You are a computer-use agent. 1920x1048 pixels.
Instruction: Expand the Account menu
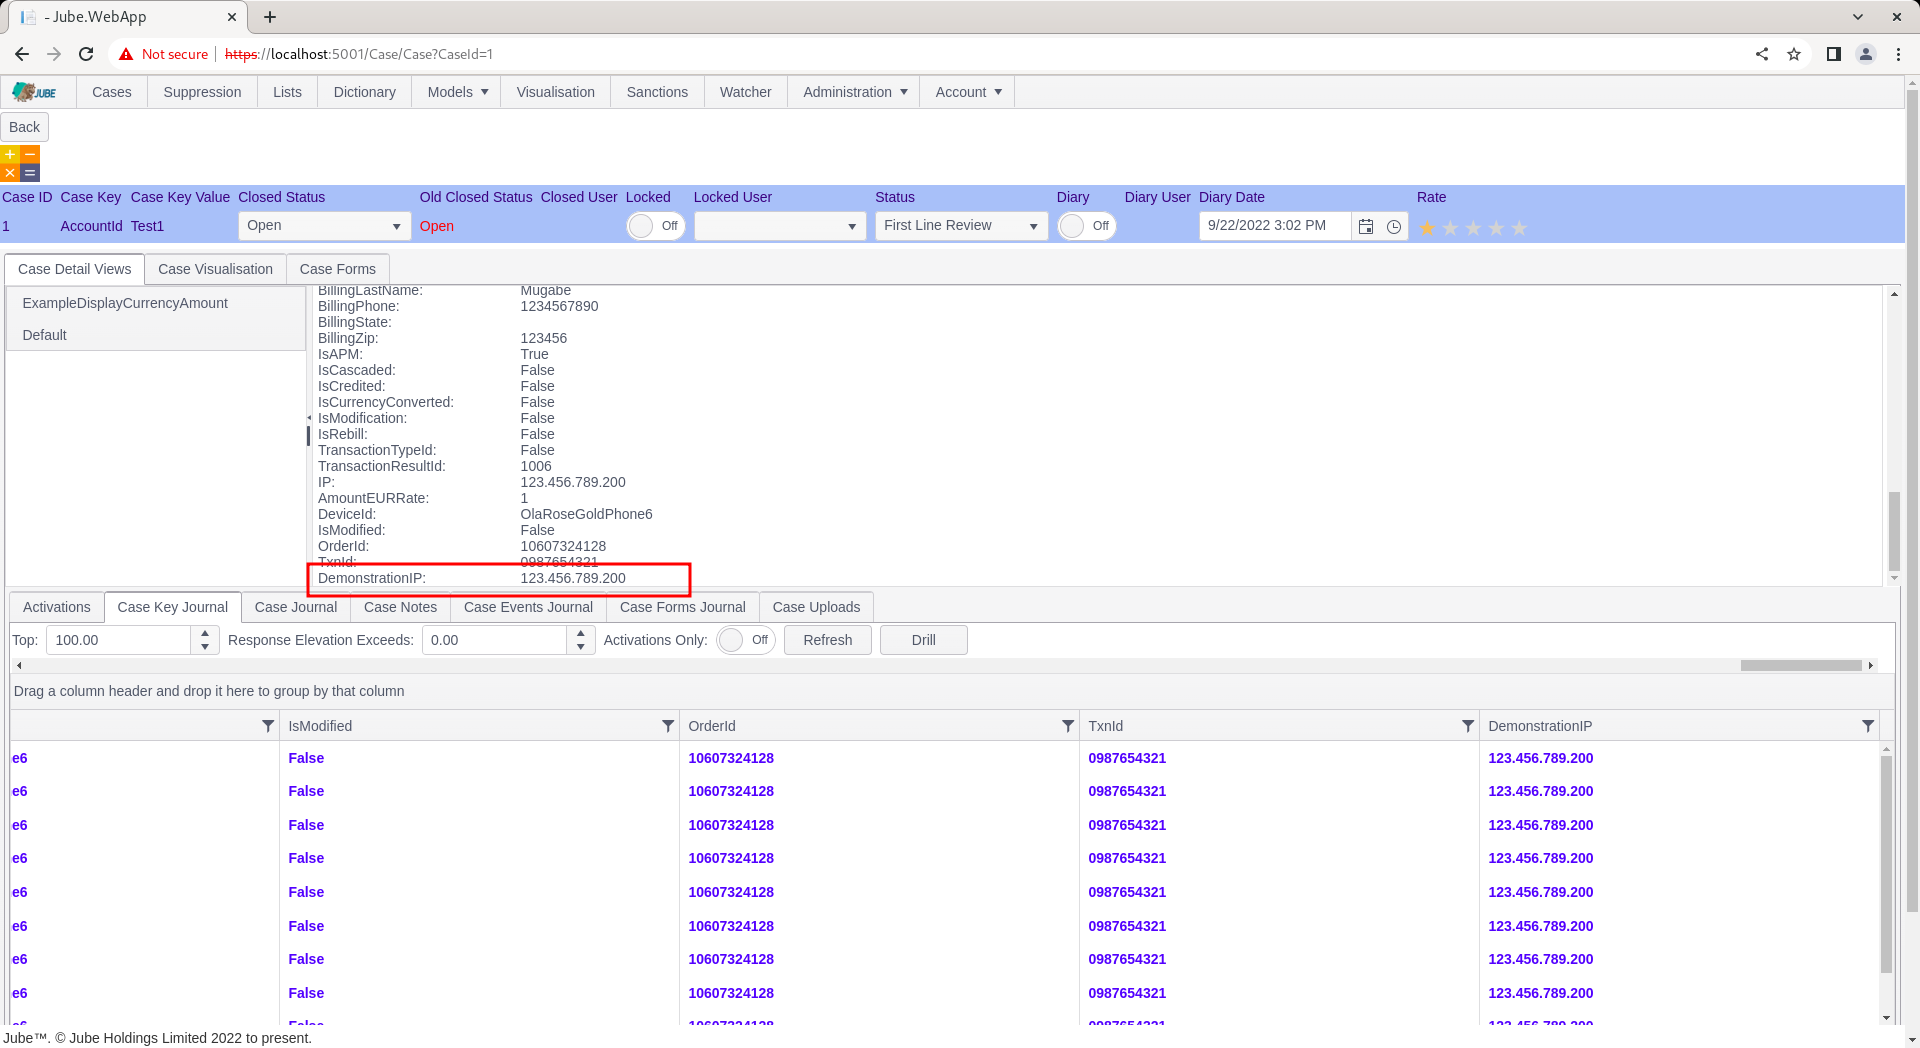pos(968,92)
